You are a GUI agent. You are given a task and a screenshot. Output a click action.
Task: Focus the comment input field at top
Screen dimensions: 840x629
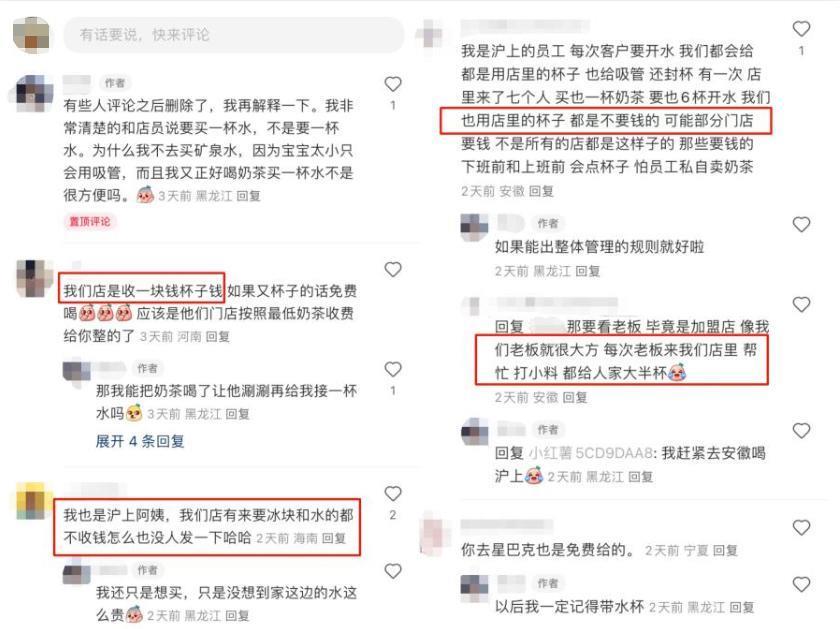point(234,35)
